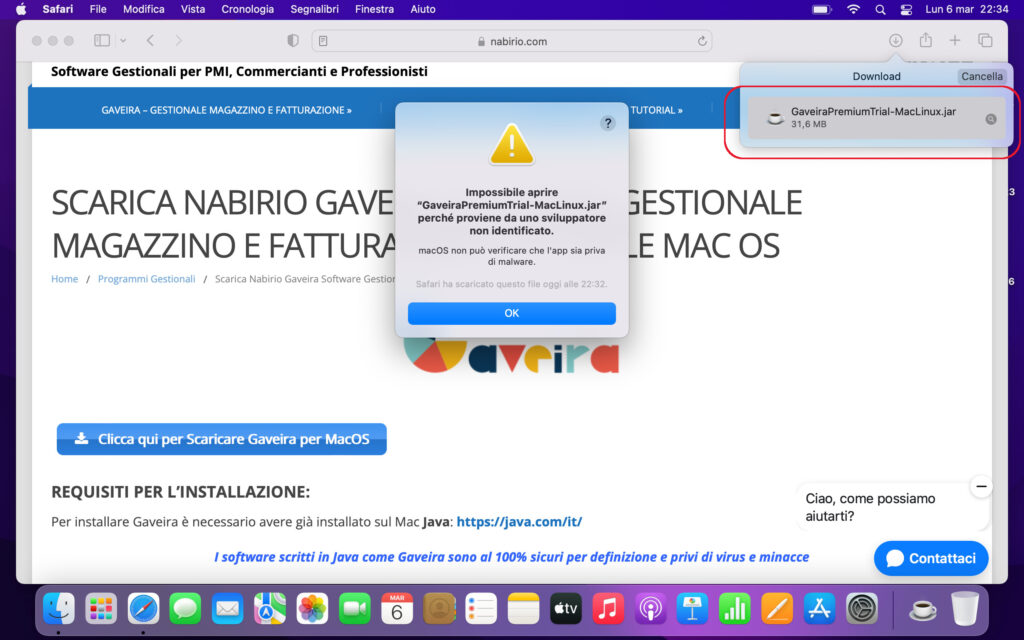The image size is (1024, 640).
Task: Click the Contattaci chat button
Action: (x=931, y=558)
